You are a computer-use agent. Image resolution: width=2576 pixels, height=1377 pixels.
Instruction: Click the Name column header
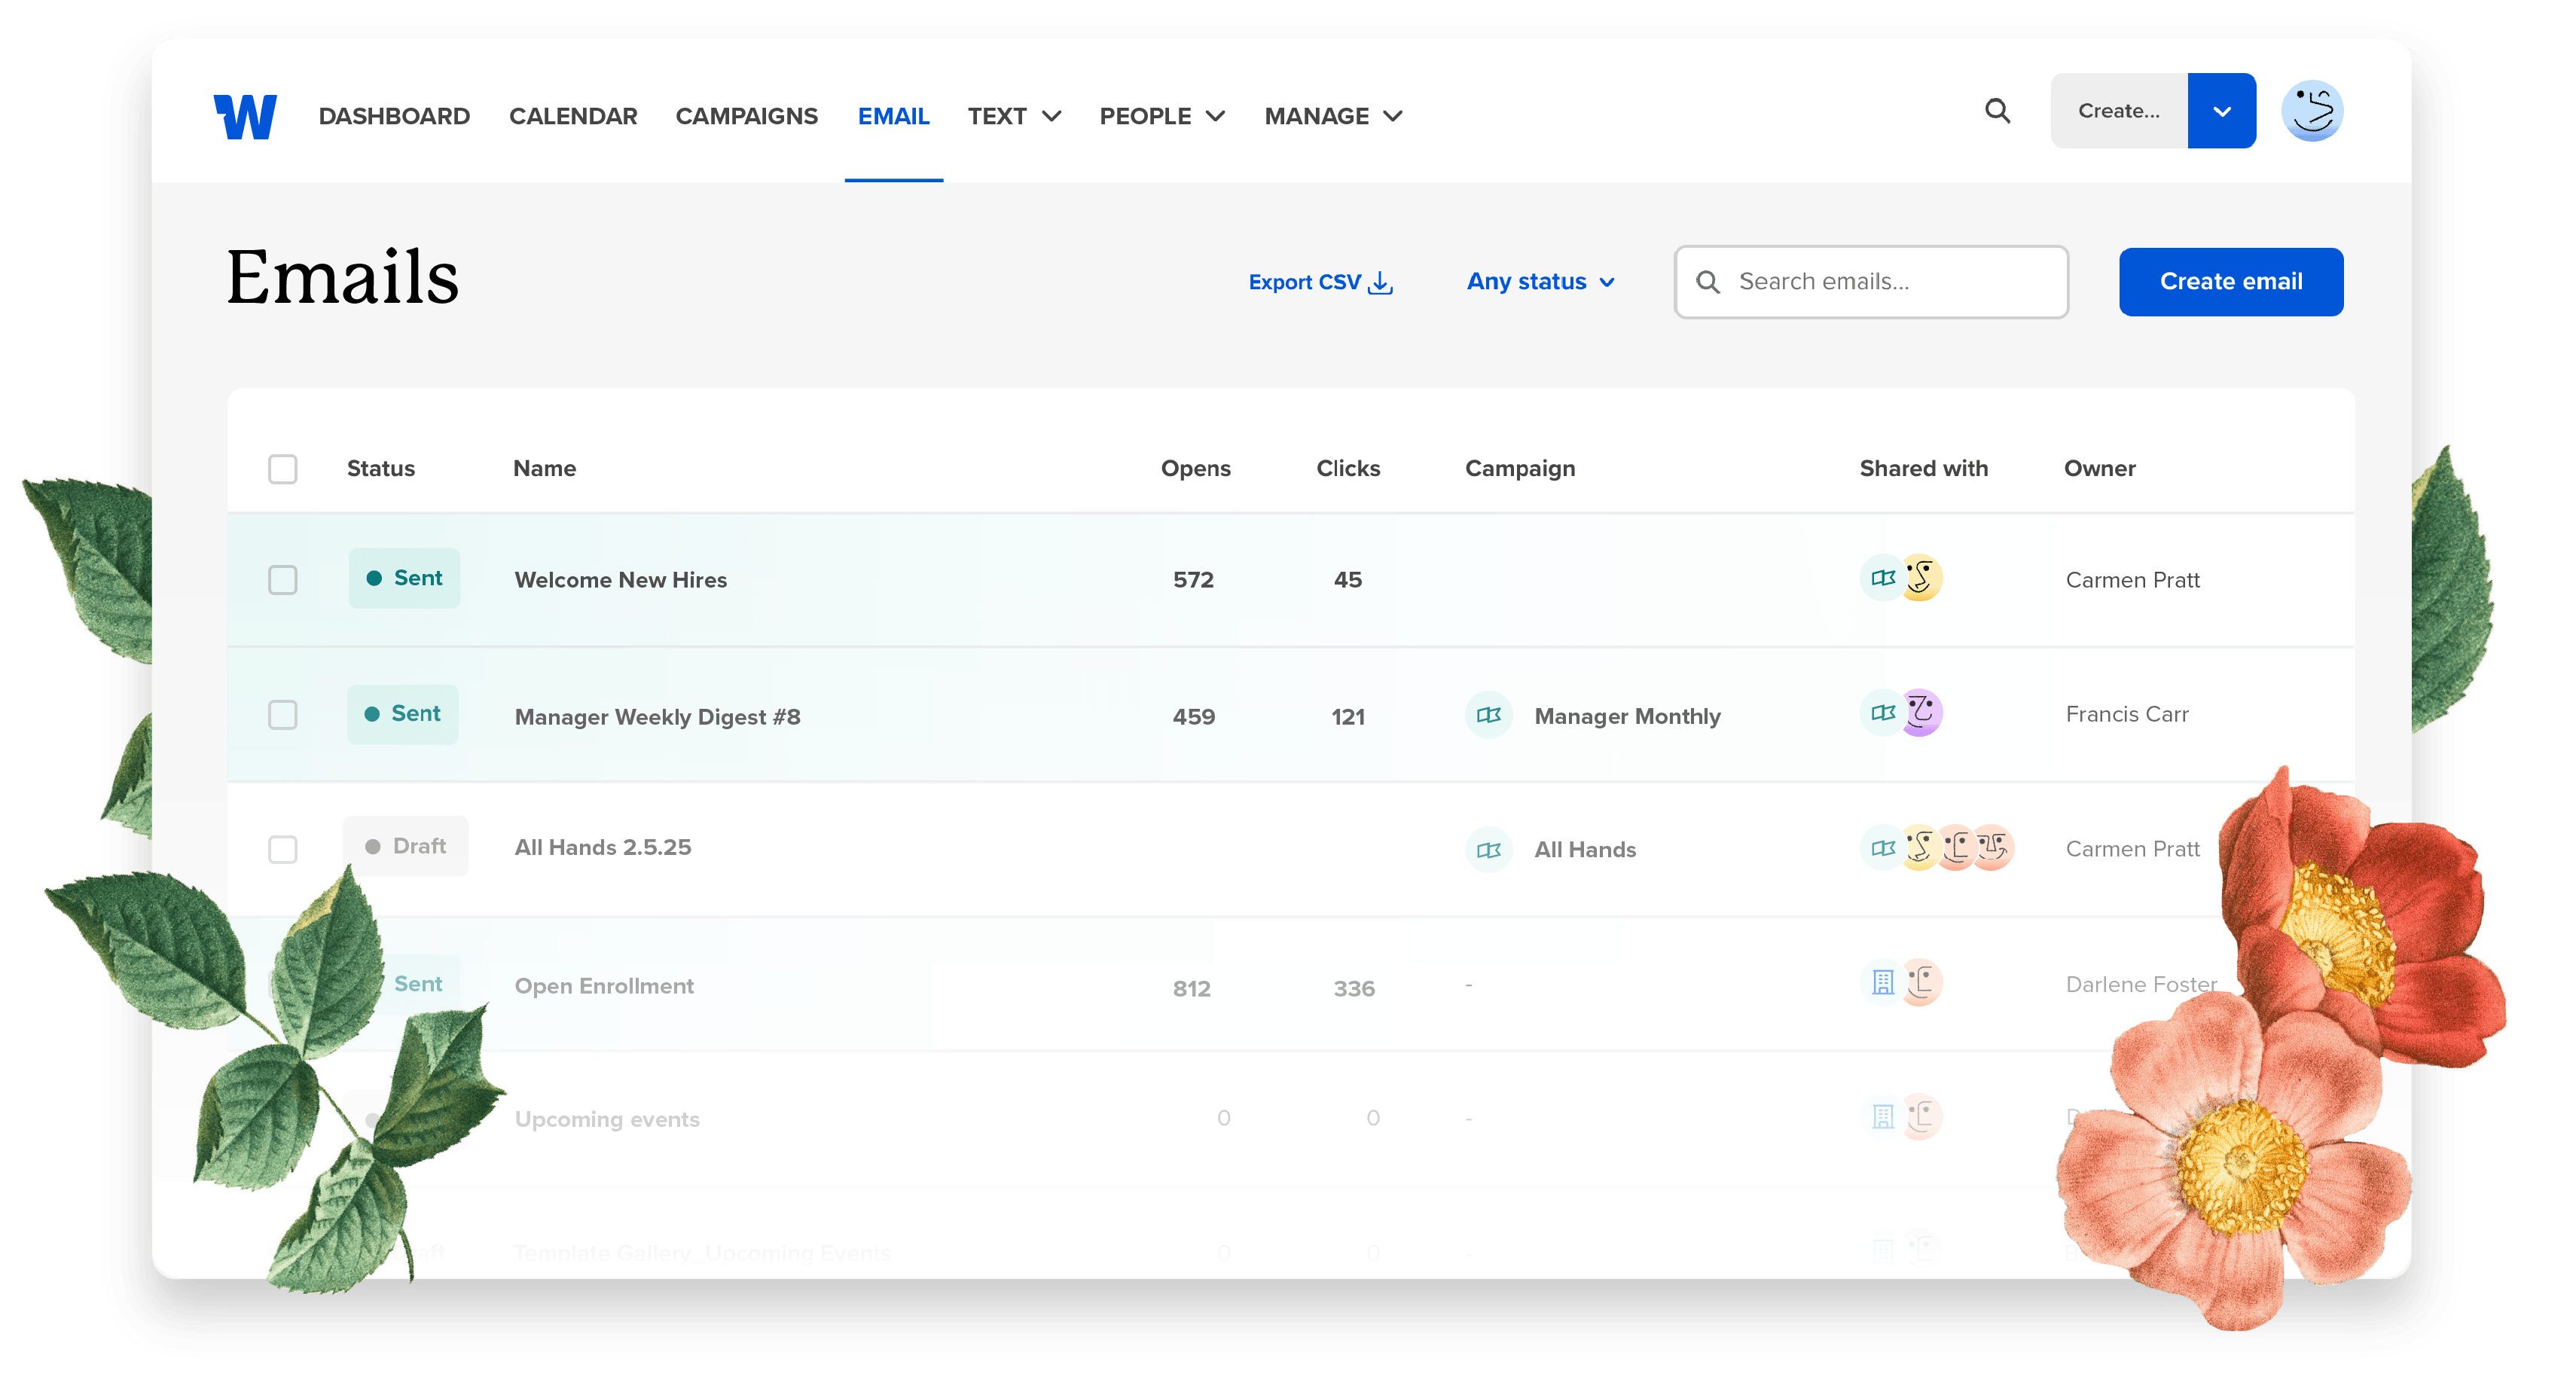point(544,469)
